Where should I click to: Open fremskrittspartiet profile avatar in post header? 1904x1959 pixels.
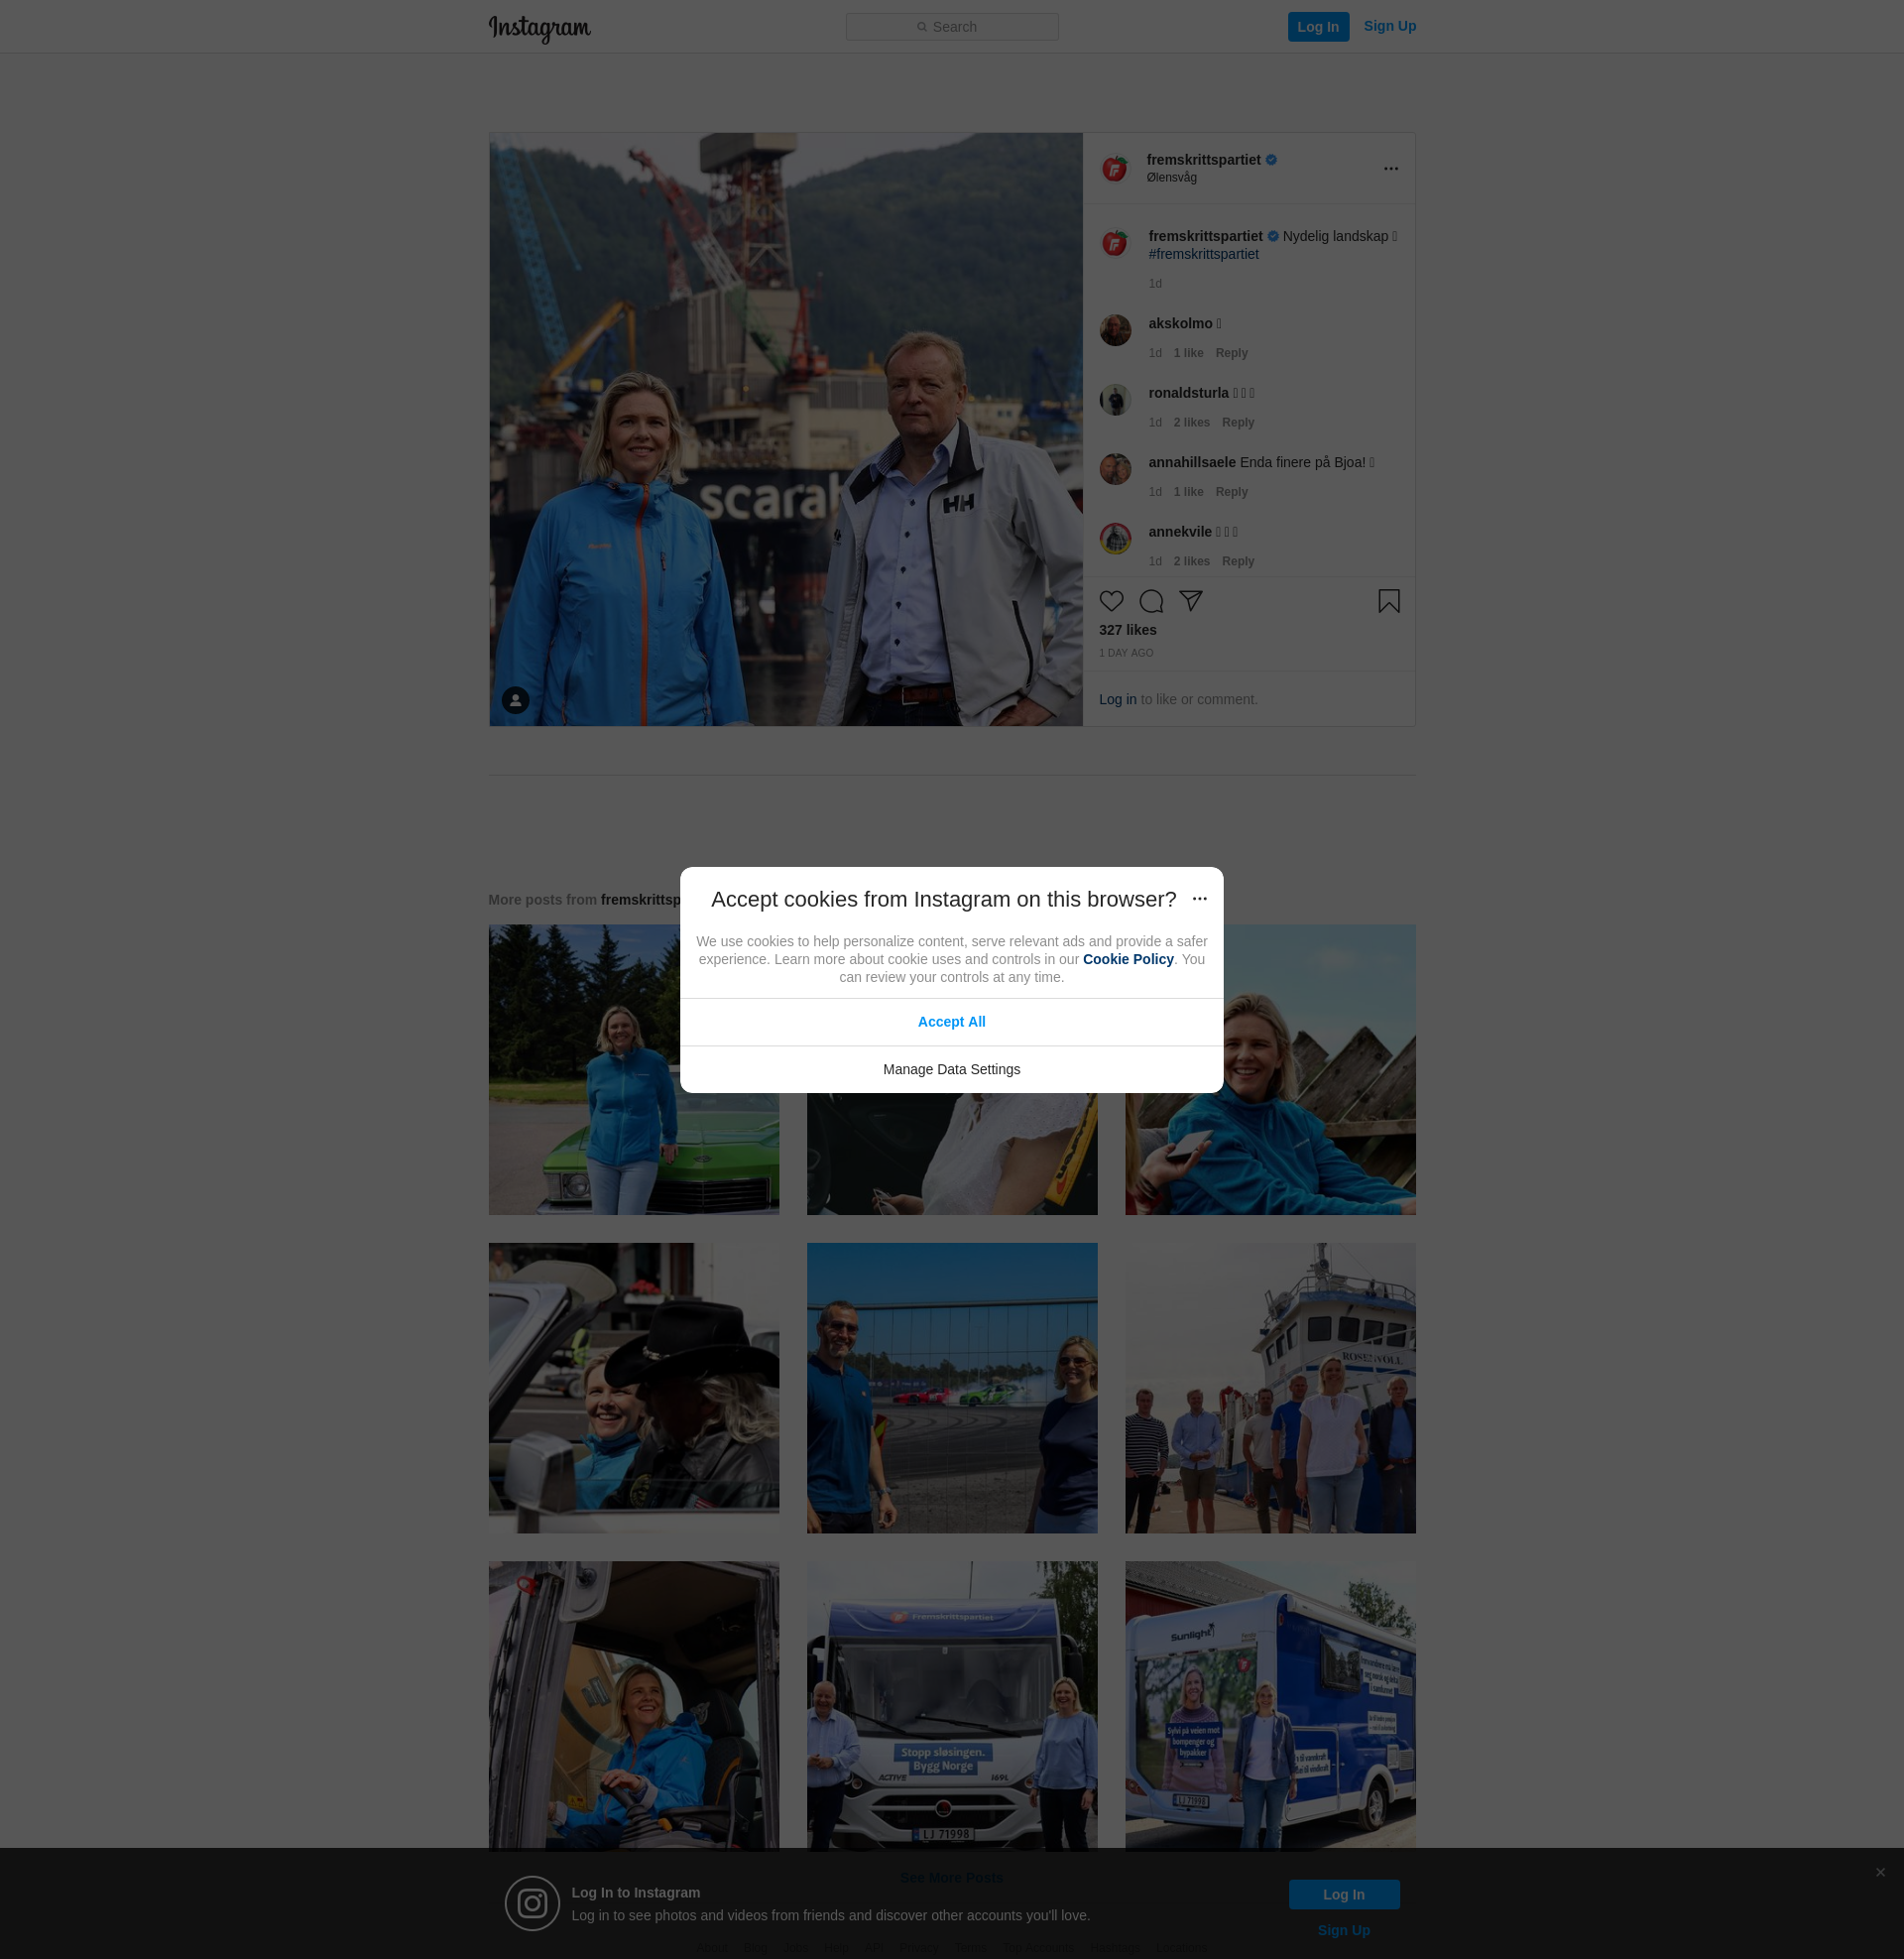tap(1115, 168)
